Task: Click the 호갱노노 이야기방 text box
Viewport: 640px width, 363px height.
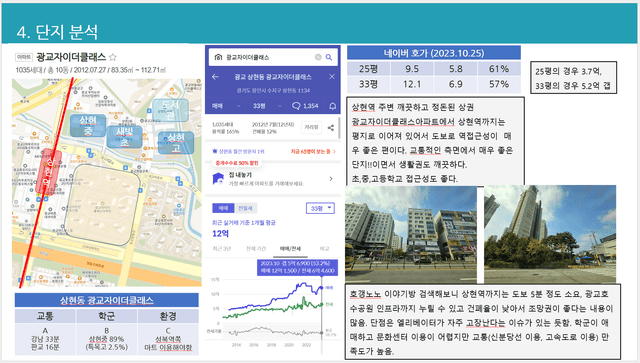Action: [483, 322]
